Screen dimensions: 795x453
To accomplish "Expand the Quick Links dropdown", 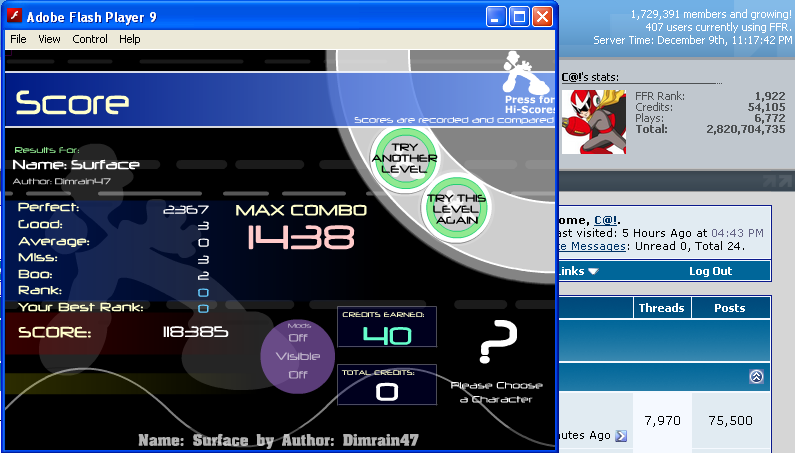I will coord(580,271).
